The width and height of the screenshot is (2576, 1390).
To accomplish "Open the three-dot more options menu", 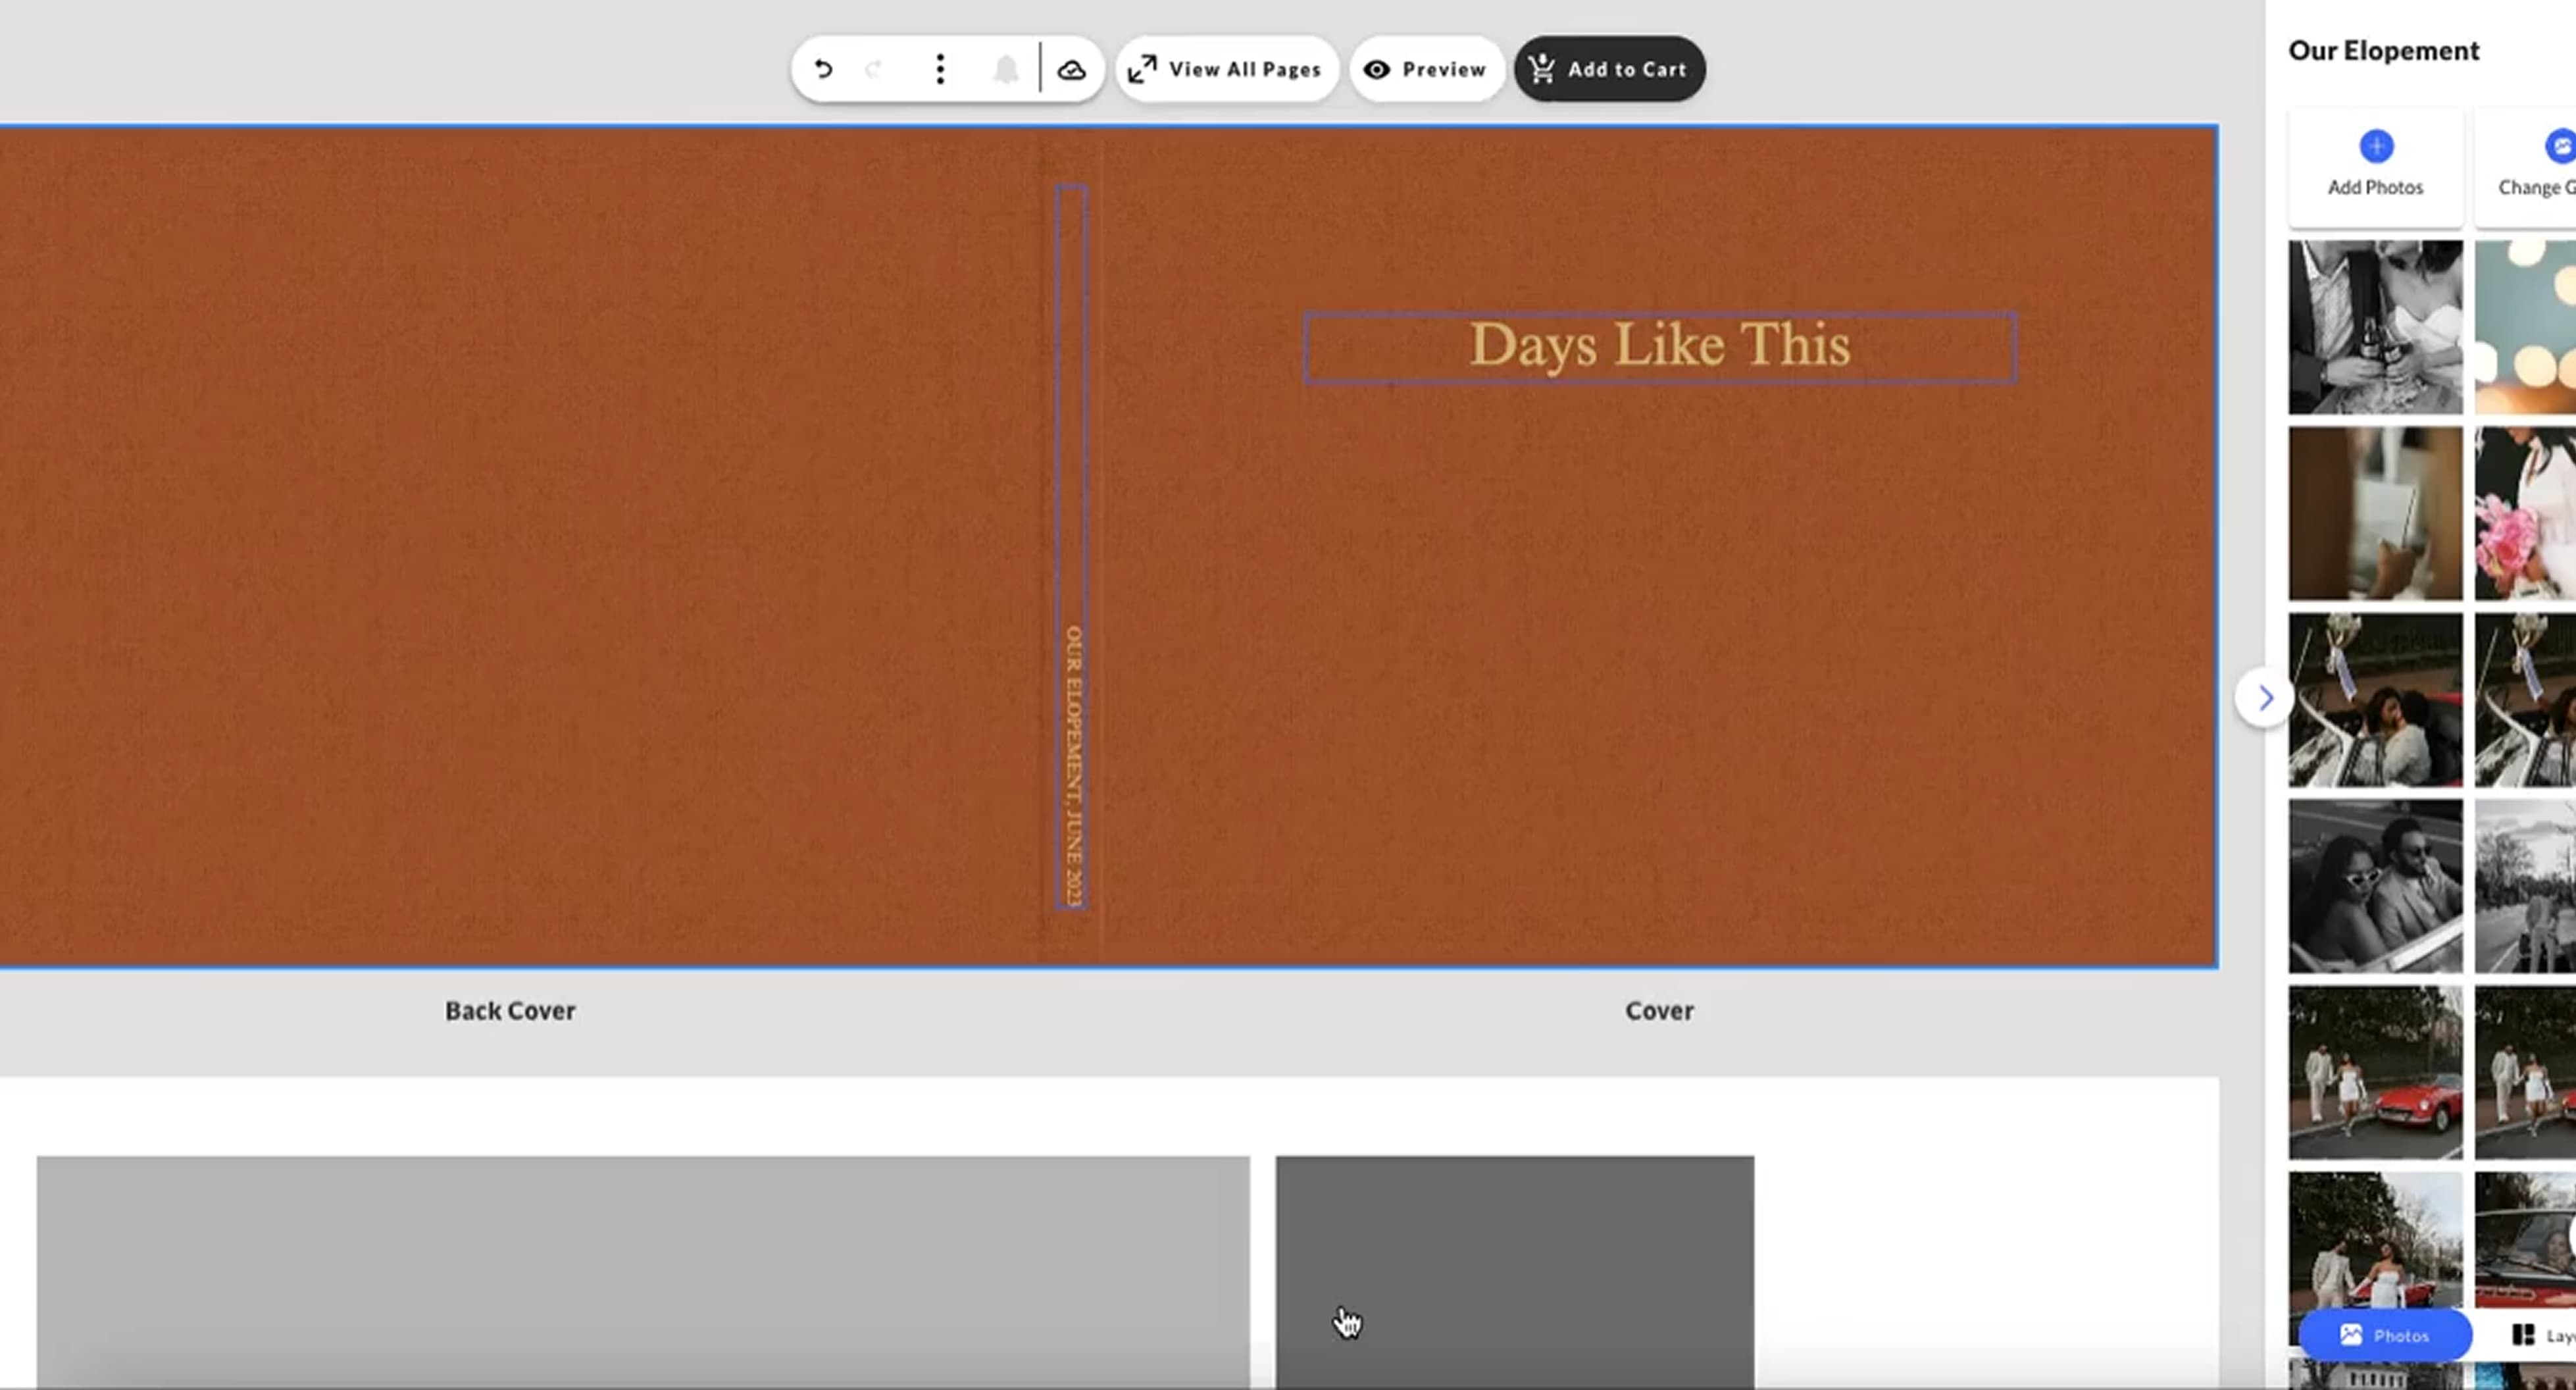I will 940,69.
